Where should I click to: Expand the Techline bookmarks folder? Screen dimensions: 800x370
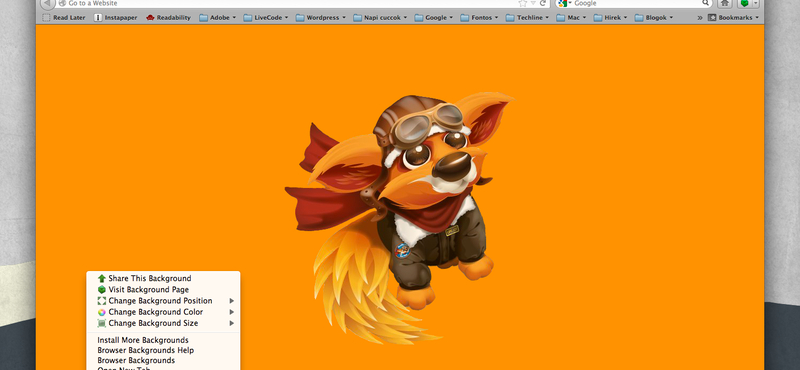point(528,17)
